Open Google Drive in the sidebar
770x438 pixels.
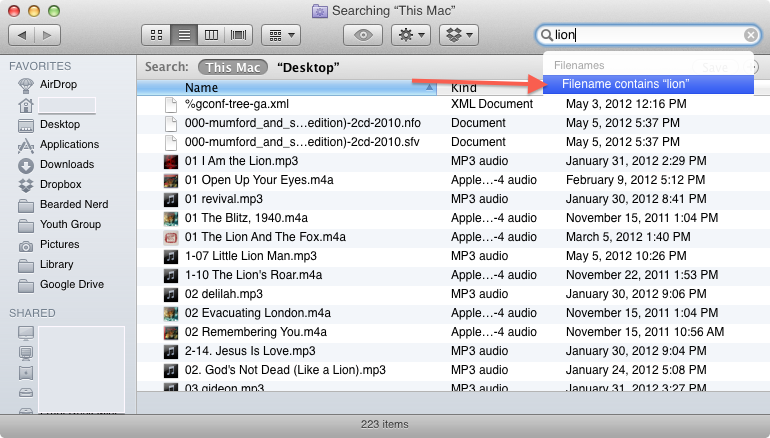point(72,284)
